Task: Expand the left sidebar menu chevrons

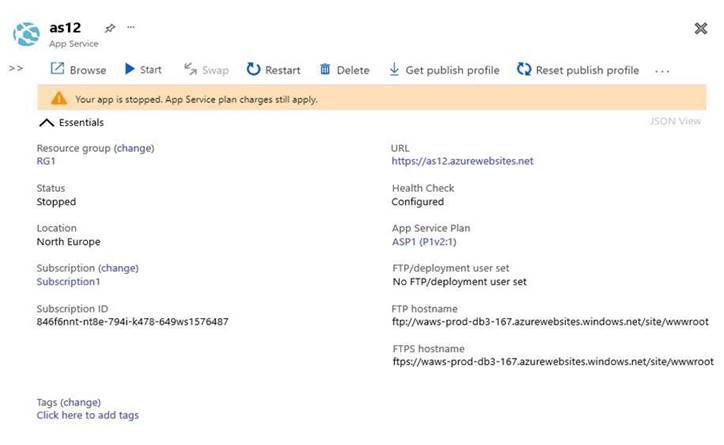Action: (15, 69)
